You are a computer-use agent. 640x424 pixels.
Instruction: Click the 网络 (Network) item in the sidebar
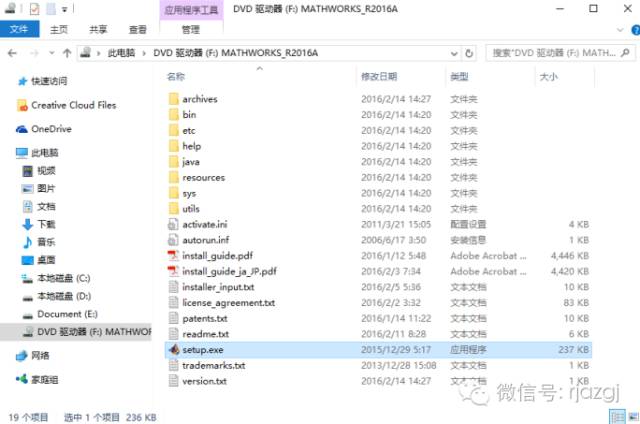tap(40, 356)
